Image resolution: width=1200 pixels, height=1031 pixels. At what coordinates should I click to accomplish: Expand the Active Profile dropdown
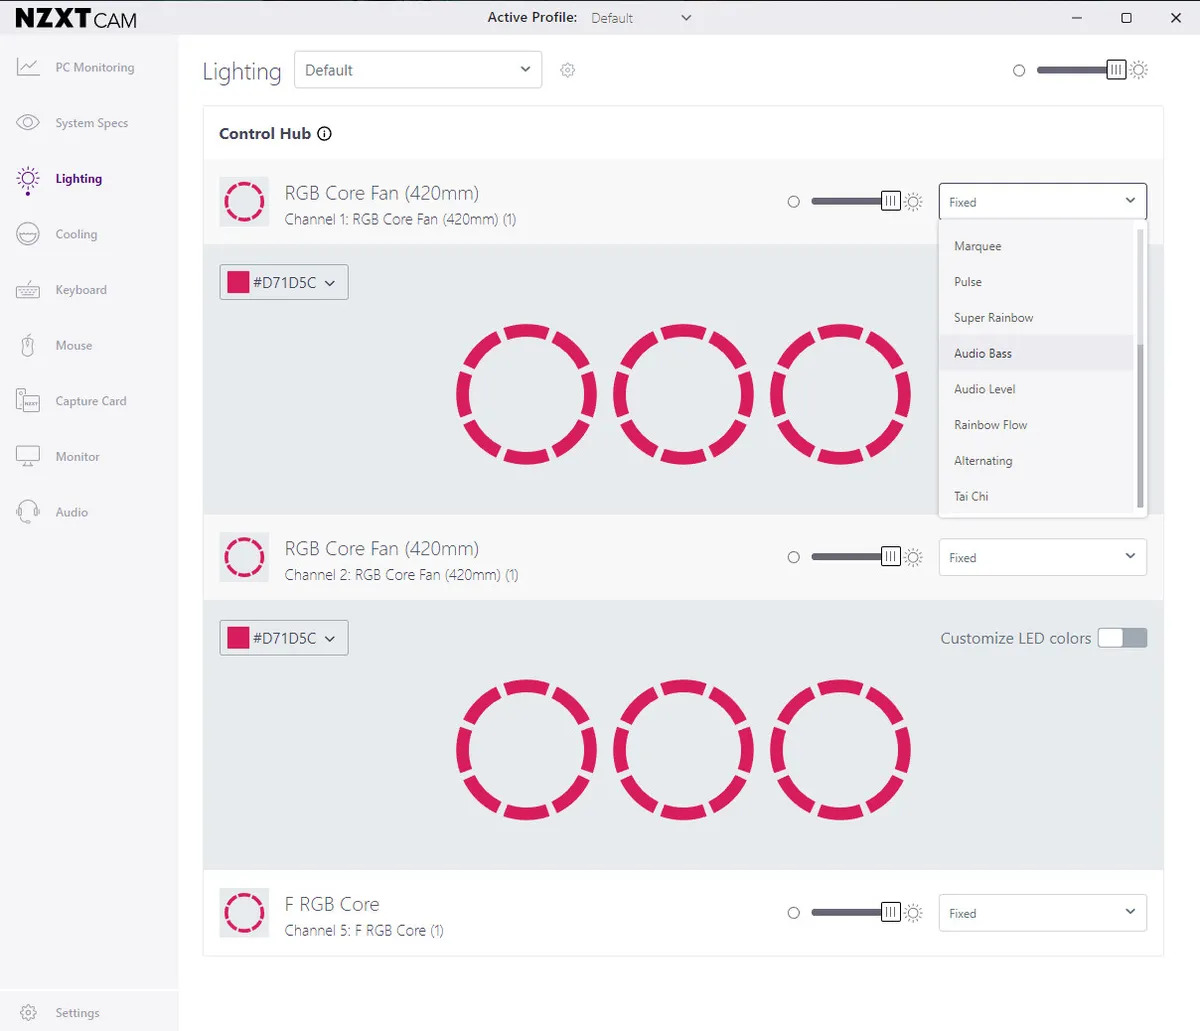(641, 18)
